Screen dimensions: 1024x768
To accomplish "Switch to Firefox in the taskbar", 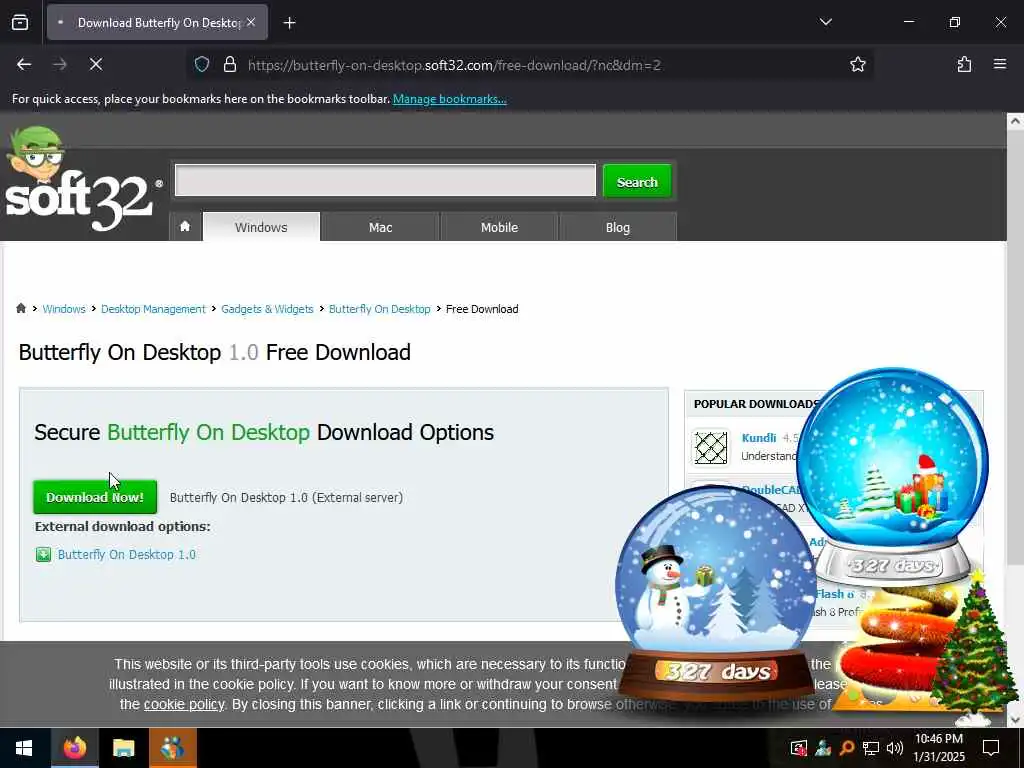I will click(74, 748).
